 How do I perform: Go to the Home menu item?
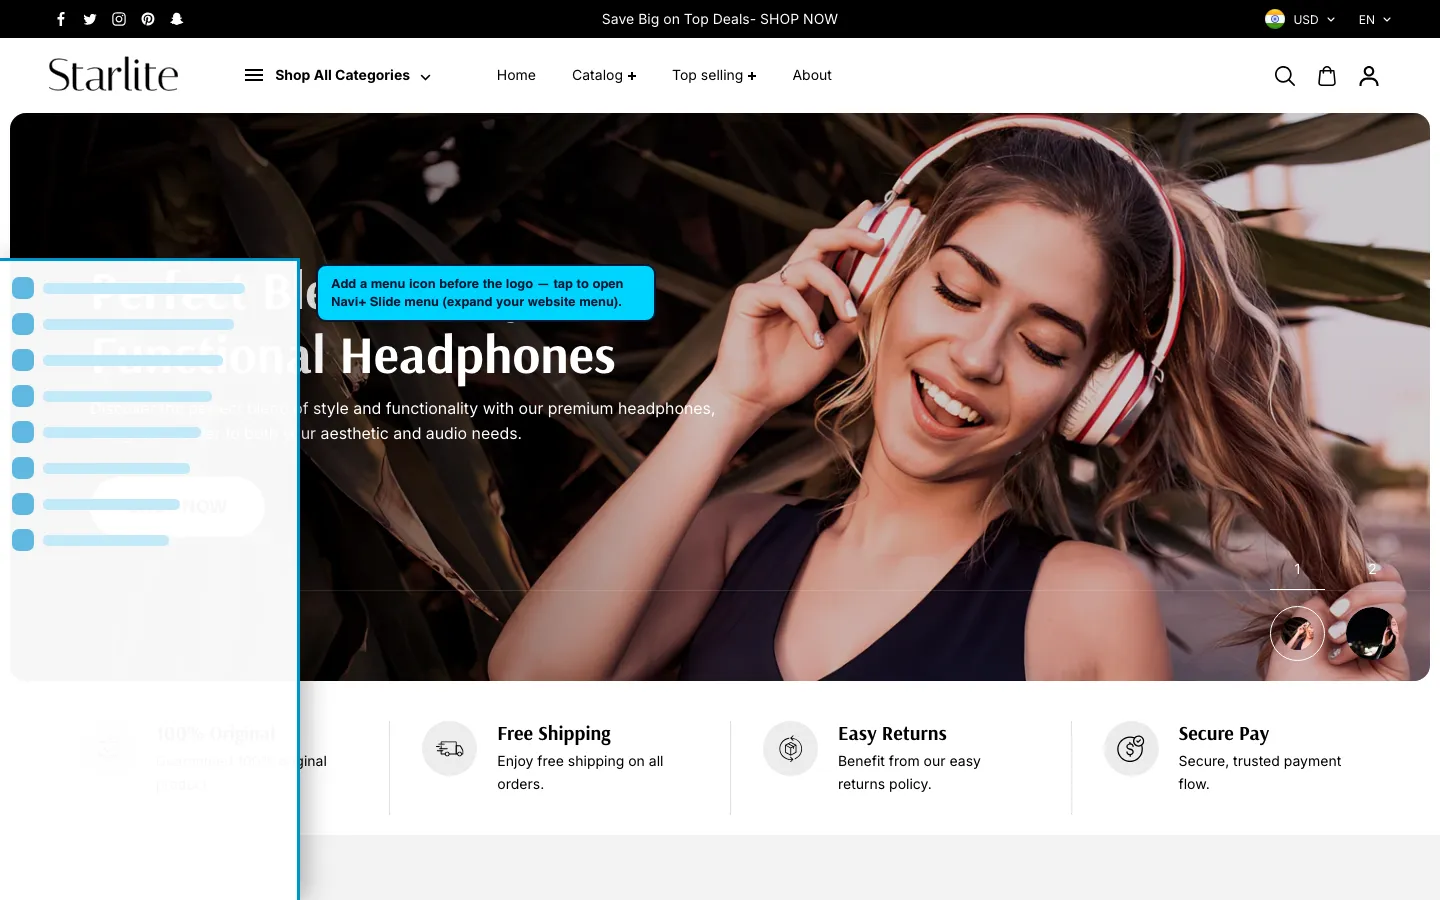coord(516,75)
